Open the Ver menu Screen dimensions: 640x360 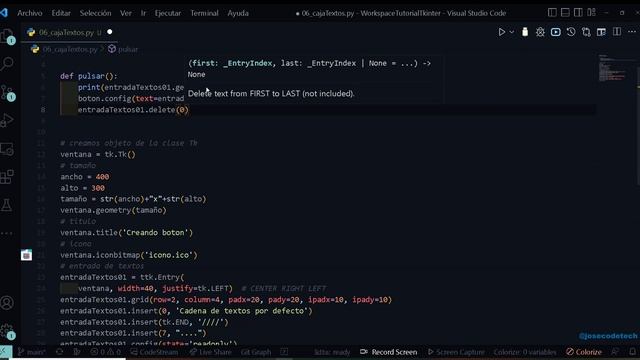(x=126, y=13)
